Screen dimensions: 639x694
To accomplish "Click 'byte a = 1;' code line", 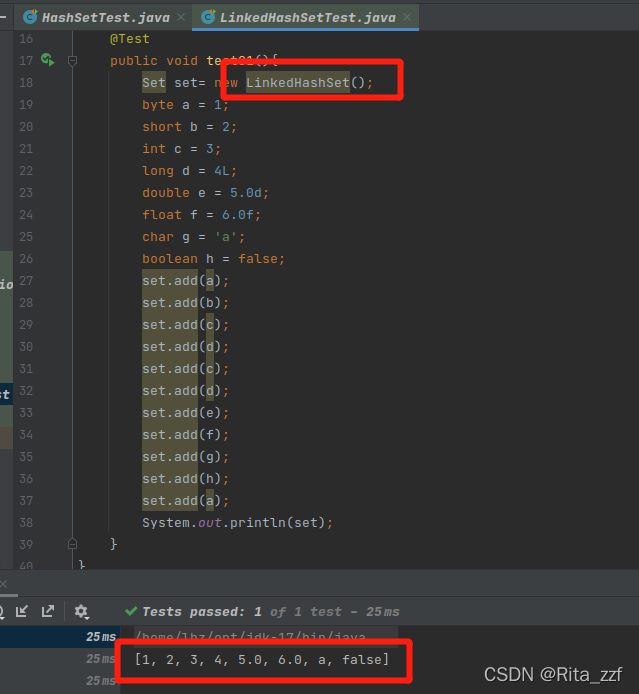I will click(x=185, y=105).
